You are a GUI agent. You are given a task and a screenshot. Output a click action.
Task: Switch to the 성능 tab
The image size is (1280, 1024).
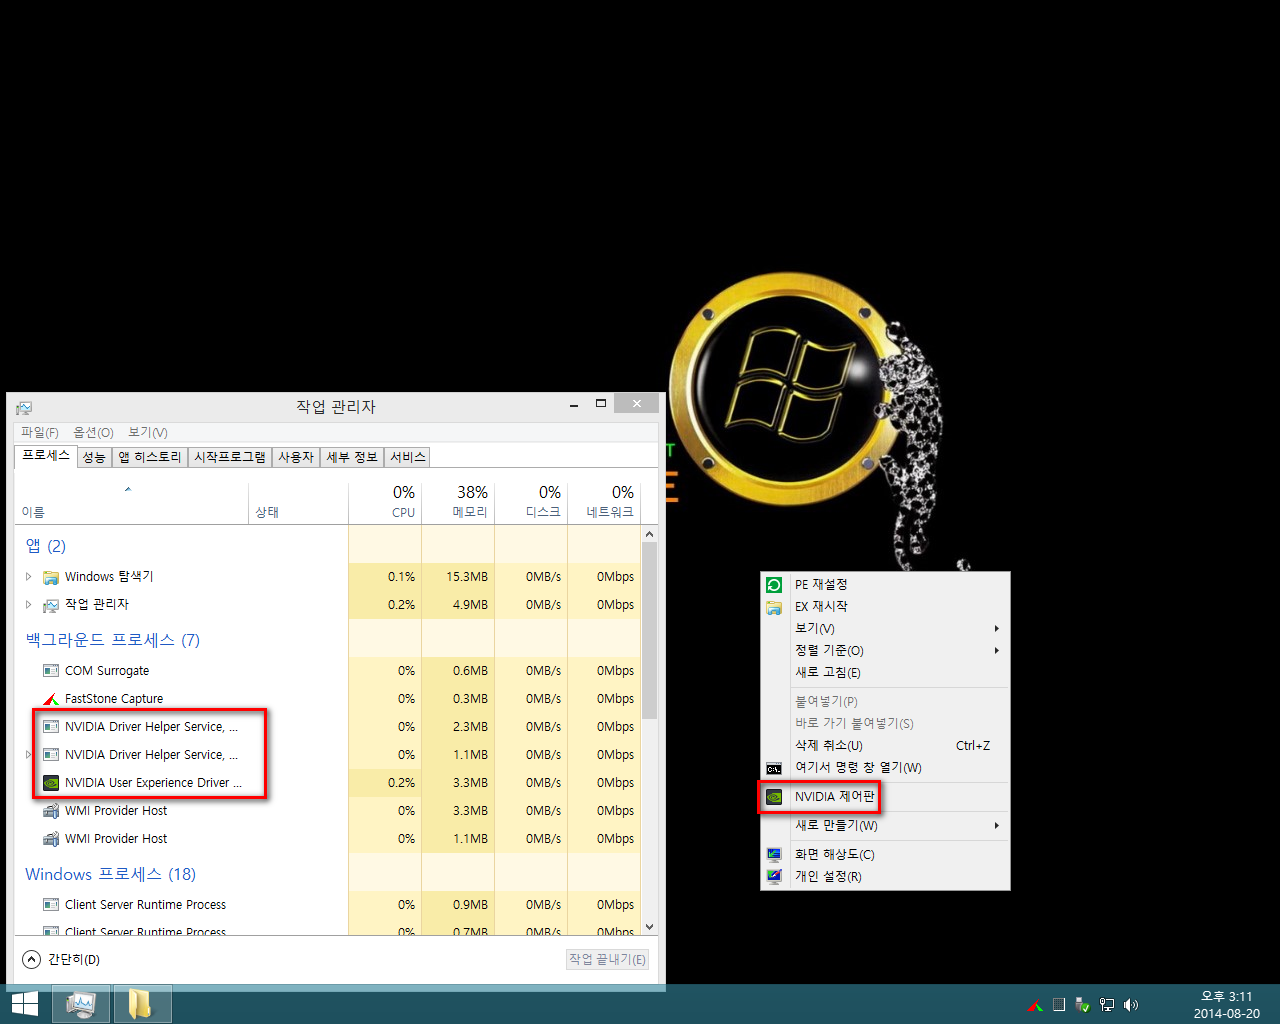pos(94,457)
